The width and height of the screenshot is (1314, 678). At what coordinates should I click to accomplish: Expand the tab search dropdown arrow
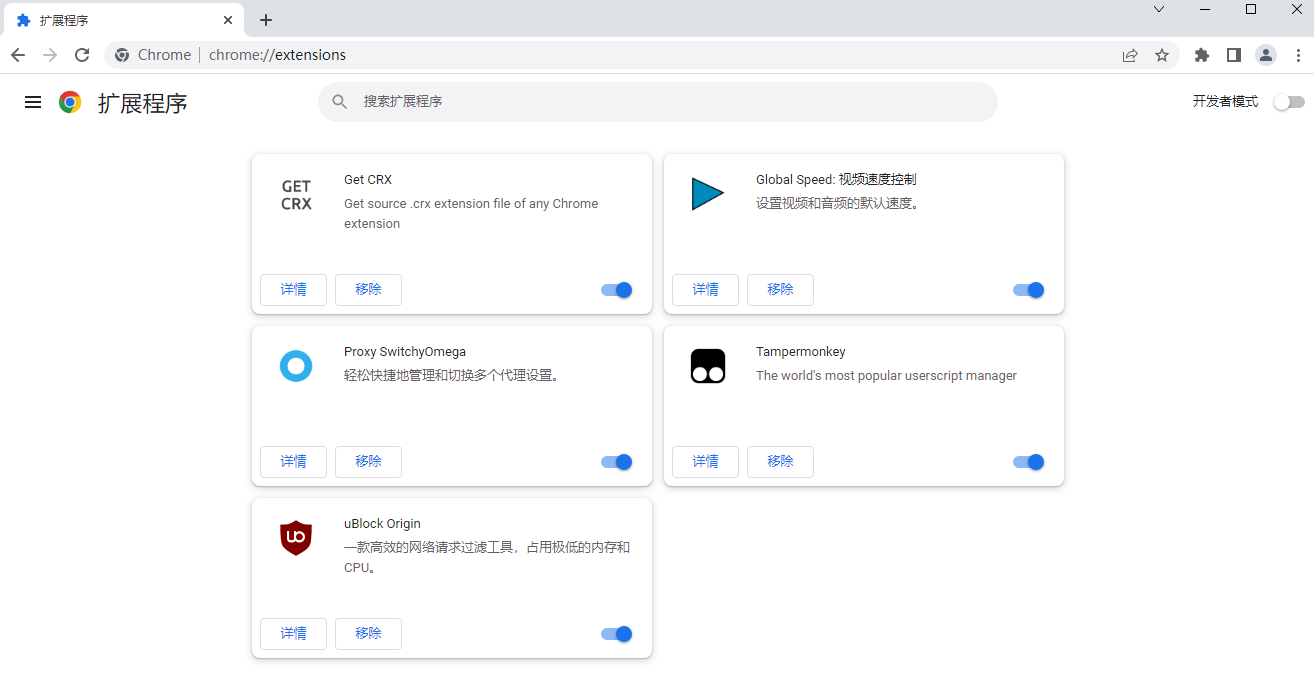1159,9
